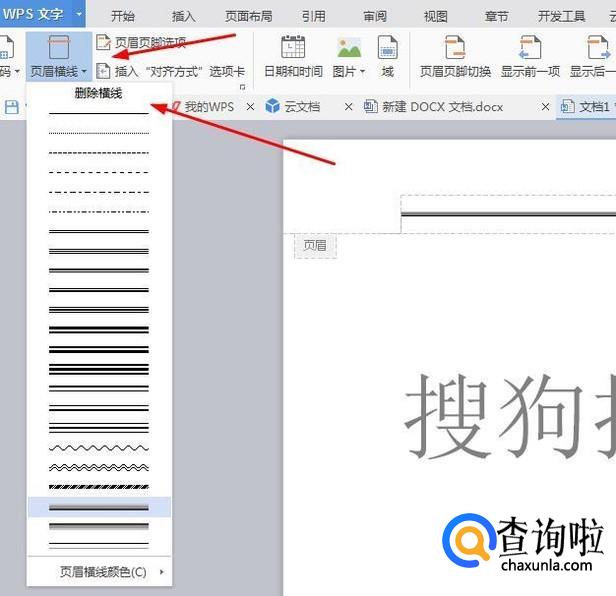Open the 我的WPS document tab
Screen dimensions: 616x596
[209, 106]
